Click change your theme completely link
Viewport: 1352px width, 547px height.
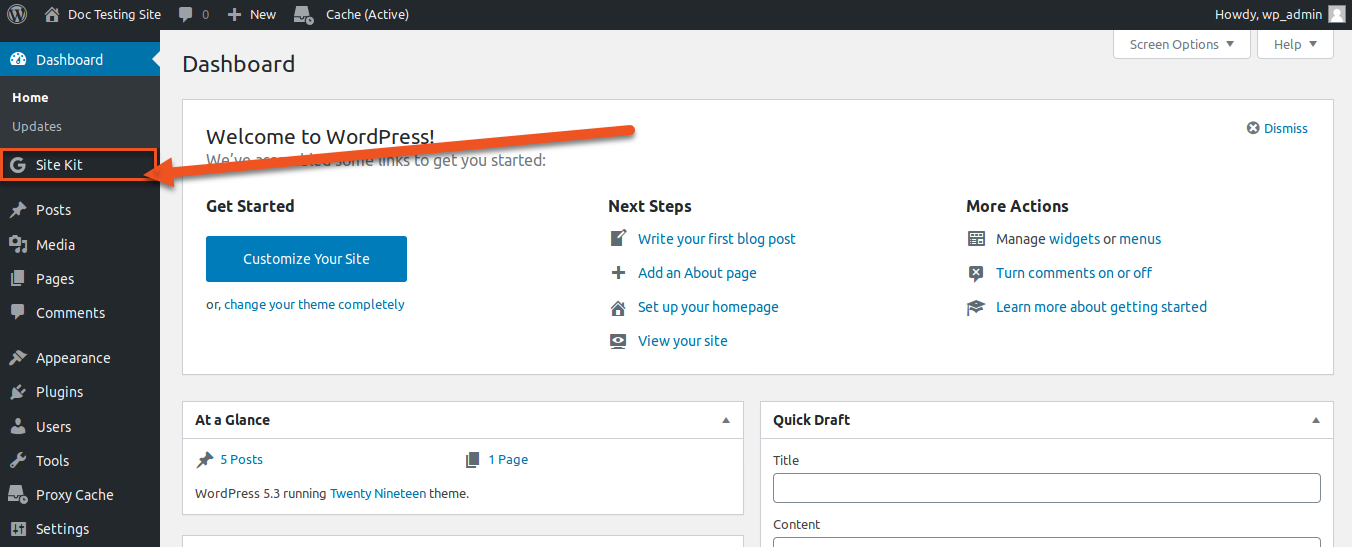click(314, 304)
